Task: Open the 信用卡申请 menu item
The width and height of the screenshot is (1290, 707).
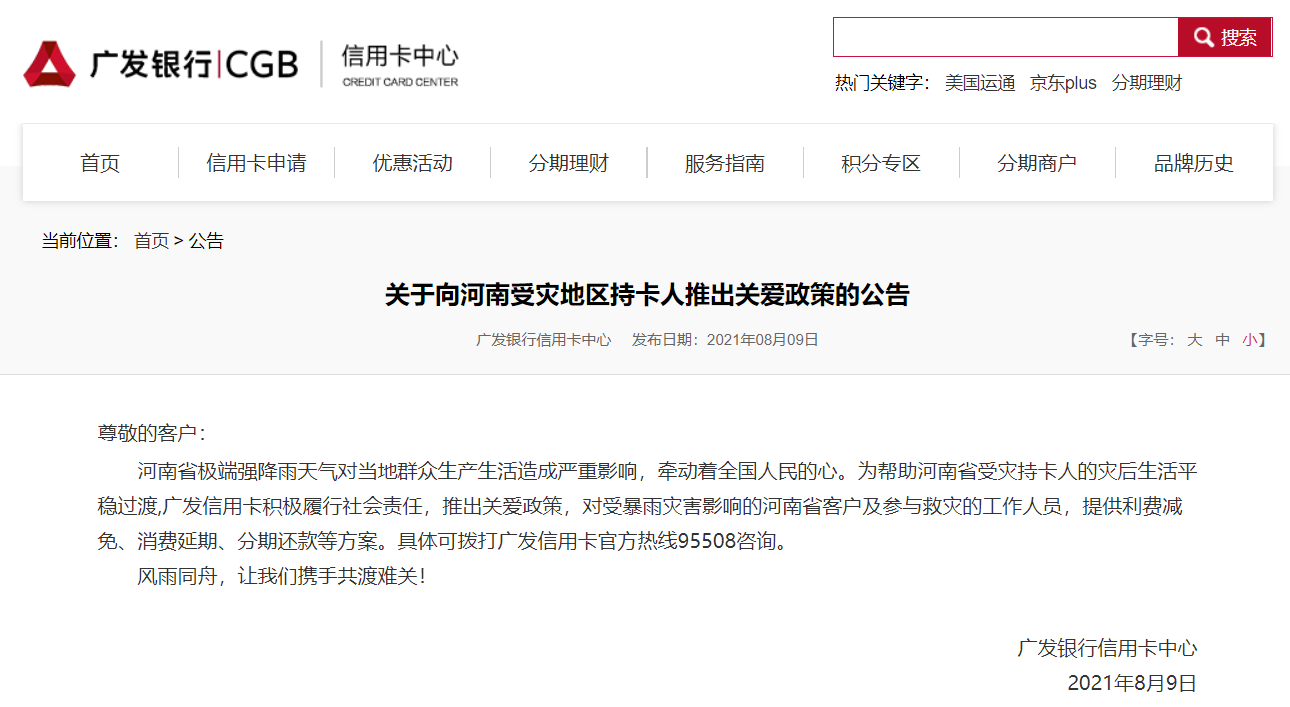Action: click(x=256, y=163)
